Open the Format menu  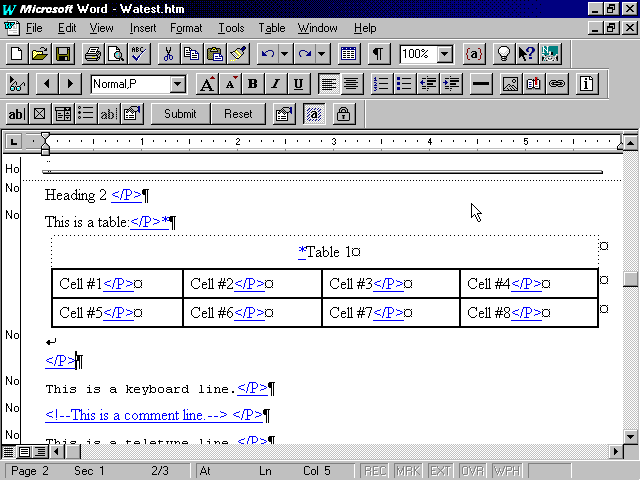click(x=186, y=28)
